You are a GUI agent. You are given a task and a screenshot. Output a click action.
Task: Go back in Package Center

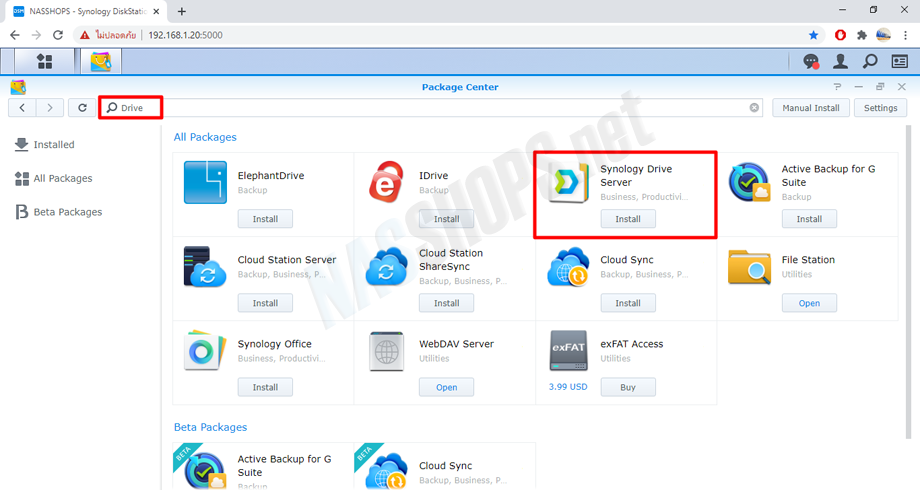(x=22, y=108)
